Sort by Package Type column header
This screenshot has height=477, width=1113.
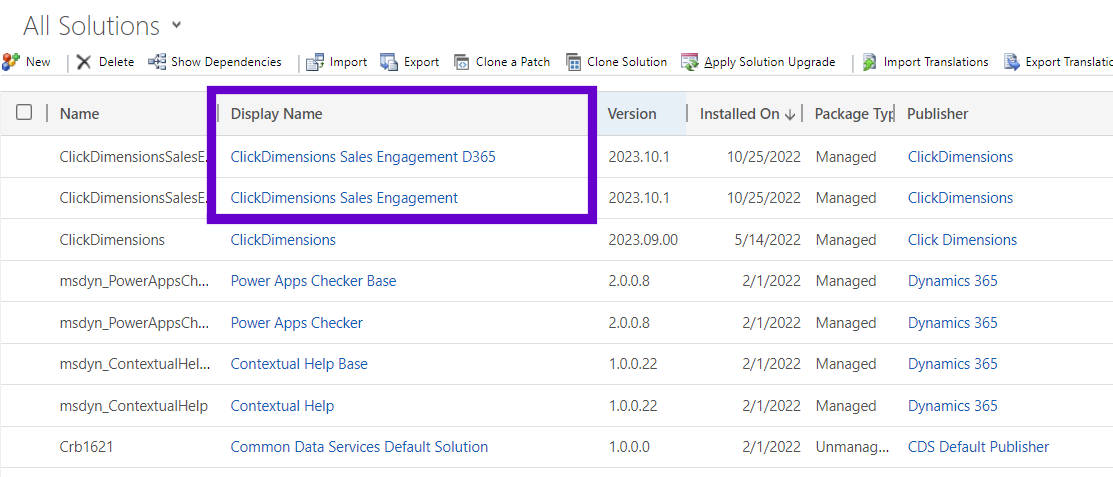(854, 114)
